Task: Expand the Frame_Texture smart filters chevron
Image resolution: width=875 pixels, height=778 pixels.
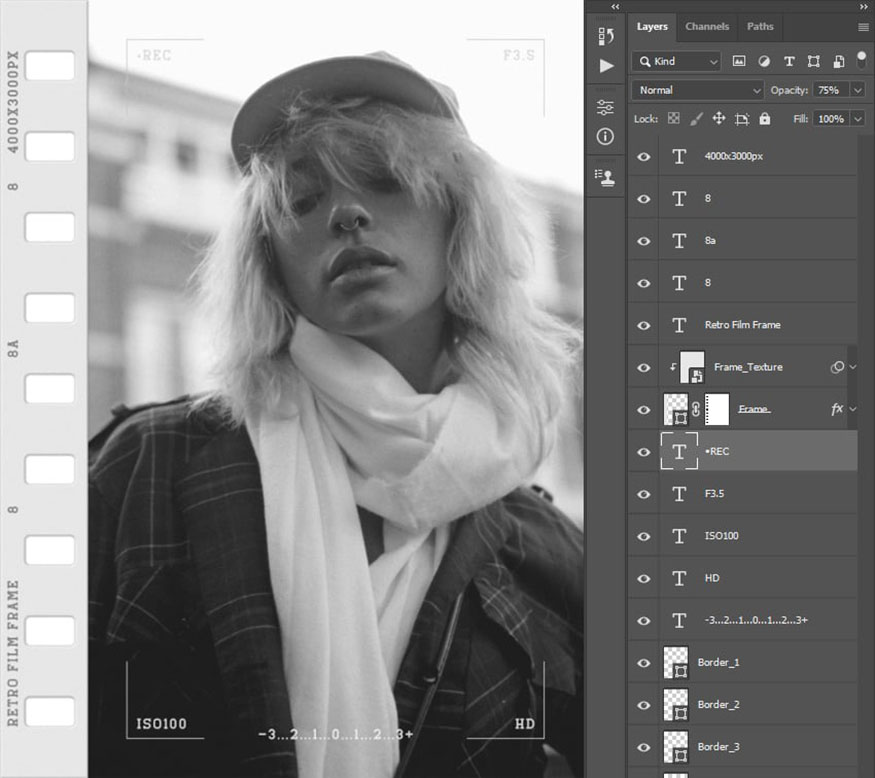Action: pyautogui.click(x=853, y=367)
